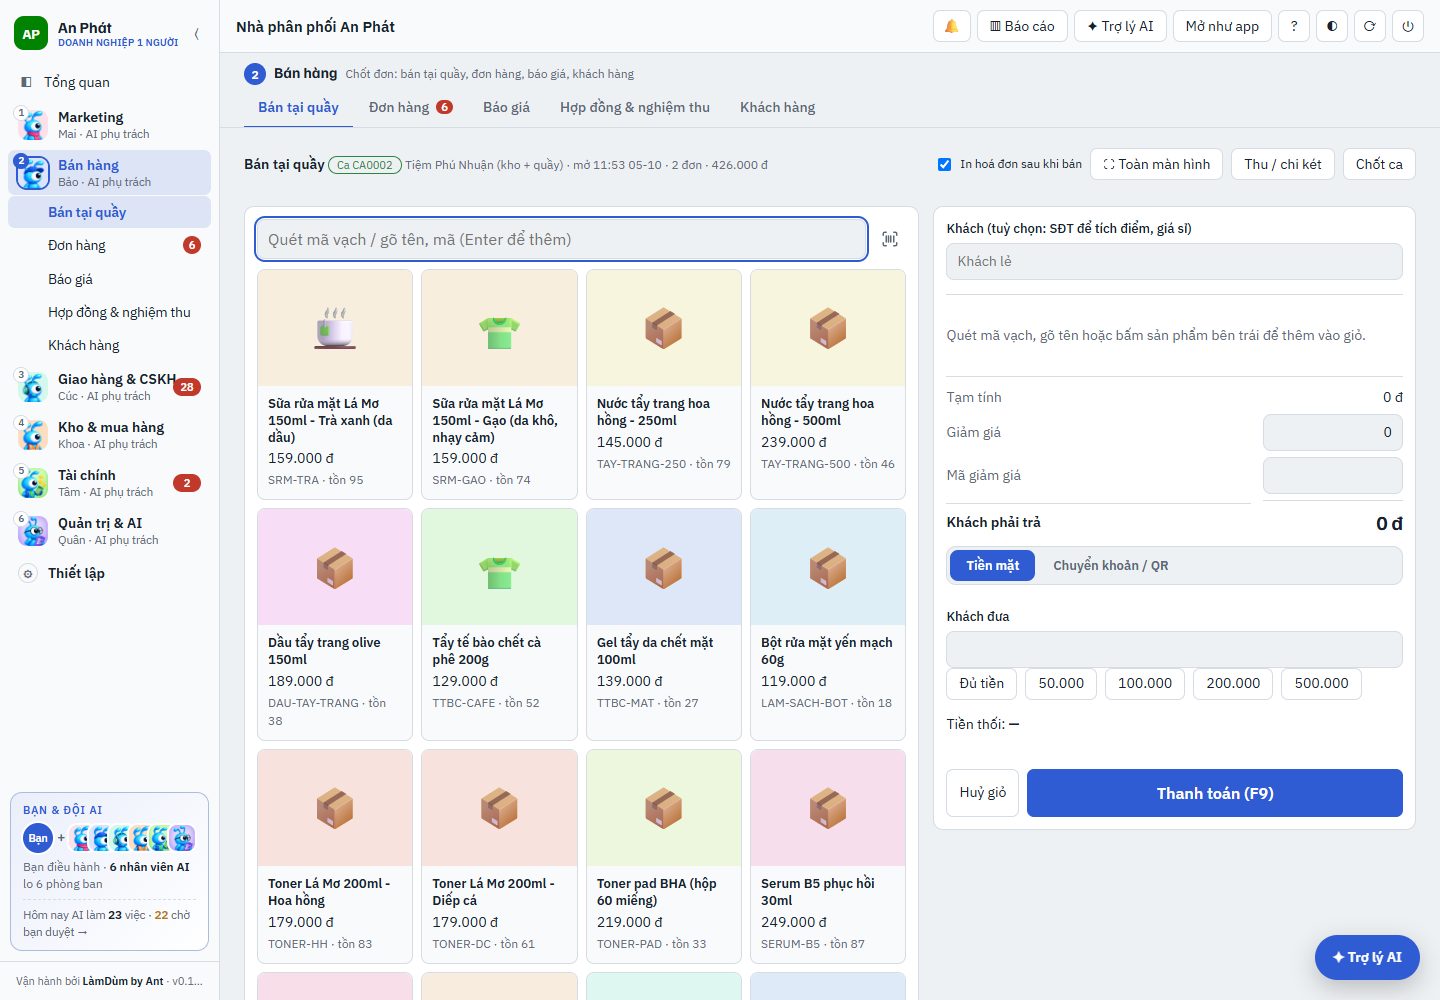The image size is (1440, 1000).
Task: Add Tẩy tế bào chết cà phê 200g
Action: click(x=499, y=624)
